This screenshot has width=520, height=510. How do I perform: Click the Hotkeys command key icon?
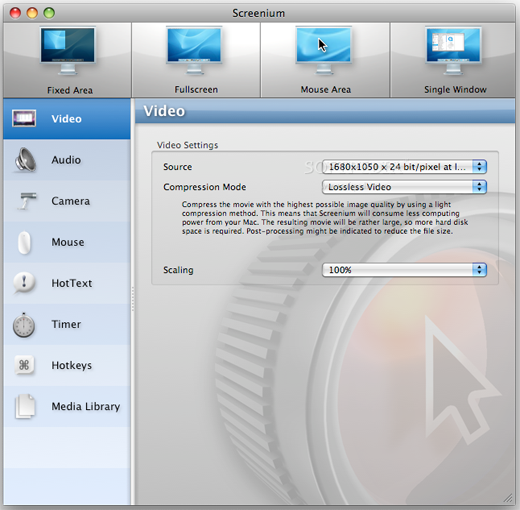click(x=24, y=365)
